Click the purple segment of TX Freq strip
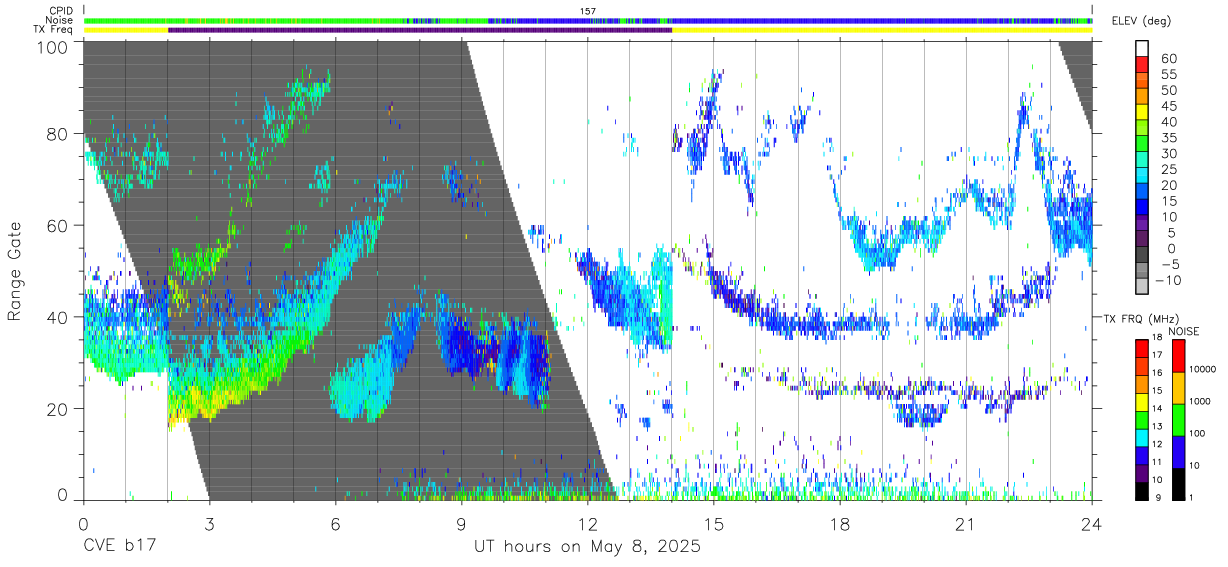Screen dimensions: 1228x567 point(420,29)
